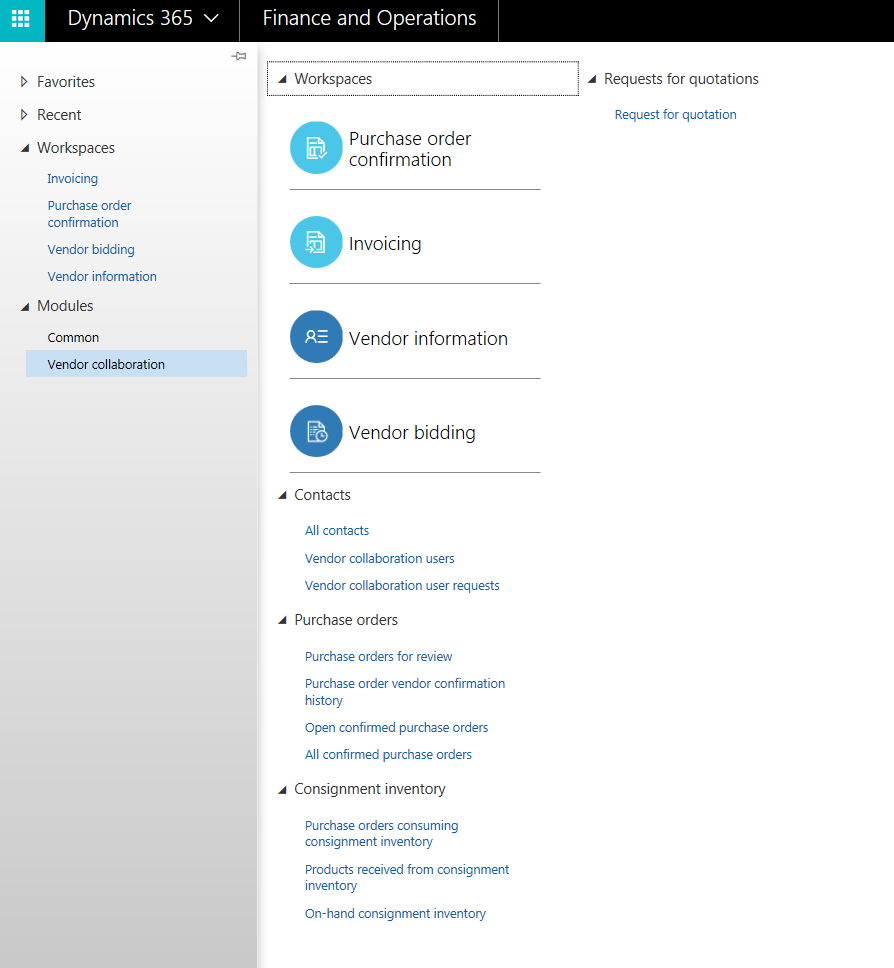The image size is (894, 968).
Task: Expand the Favorites section in sidebar
Action: (24, 82)
